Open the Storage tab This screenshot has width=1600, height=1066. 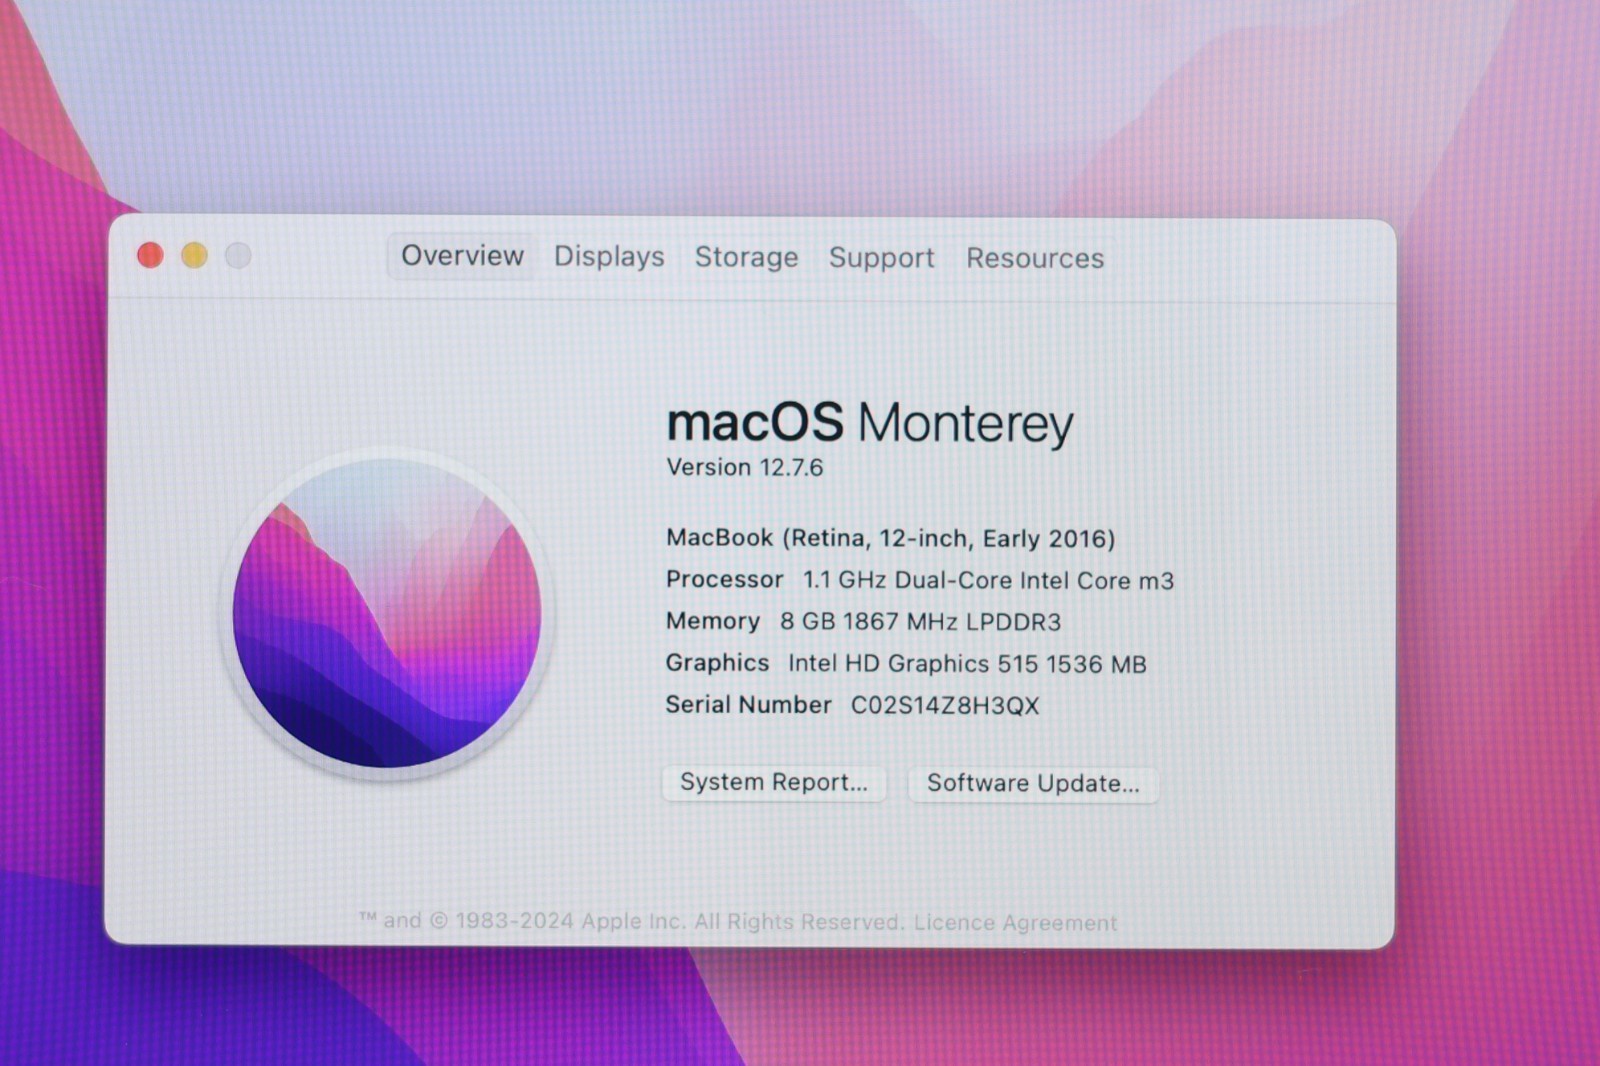coord(746,258)
